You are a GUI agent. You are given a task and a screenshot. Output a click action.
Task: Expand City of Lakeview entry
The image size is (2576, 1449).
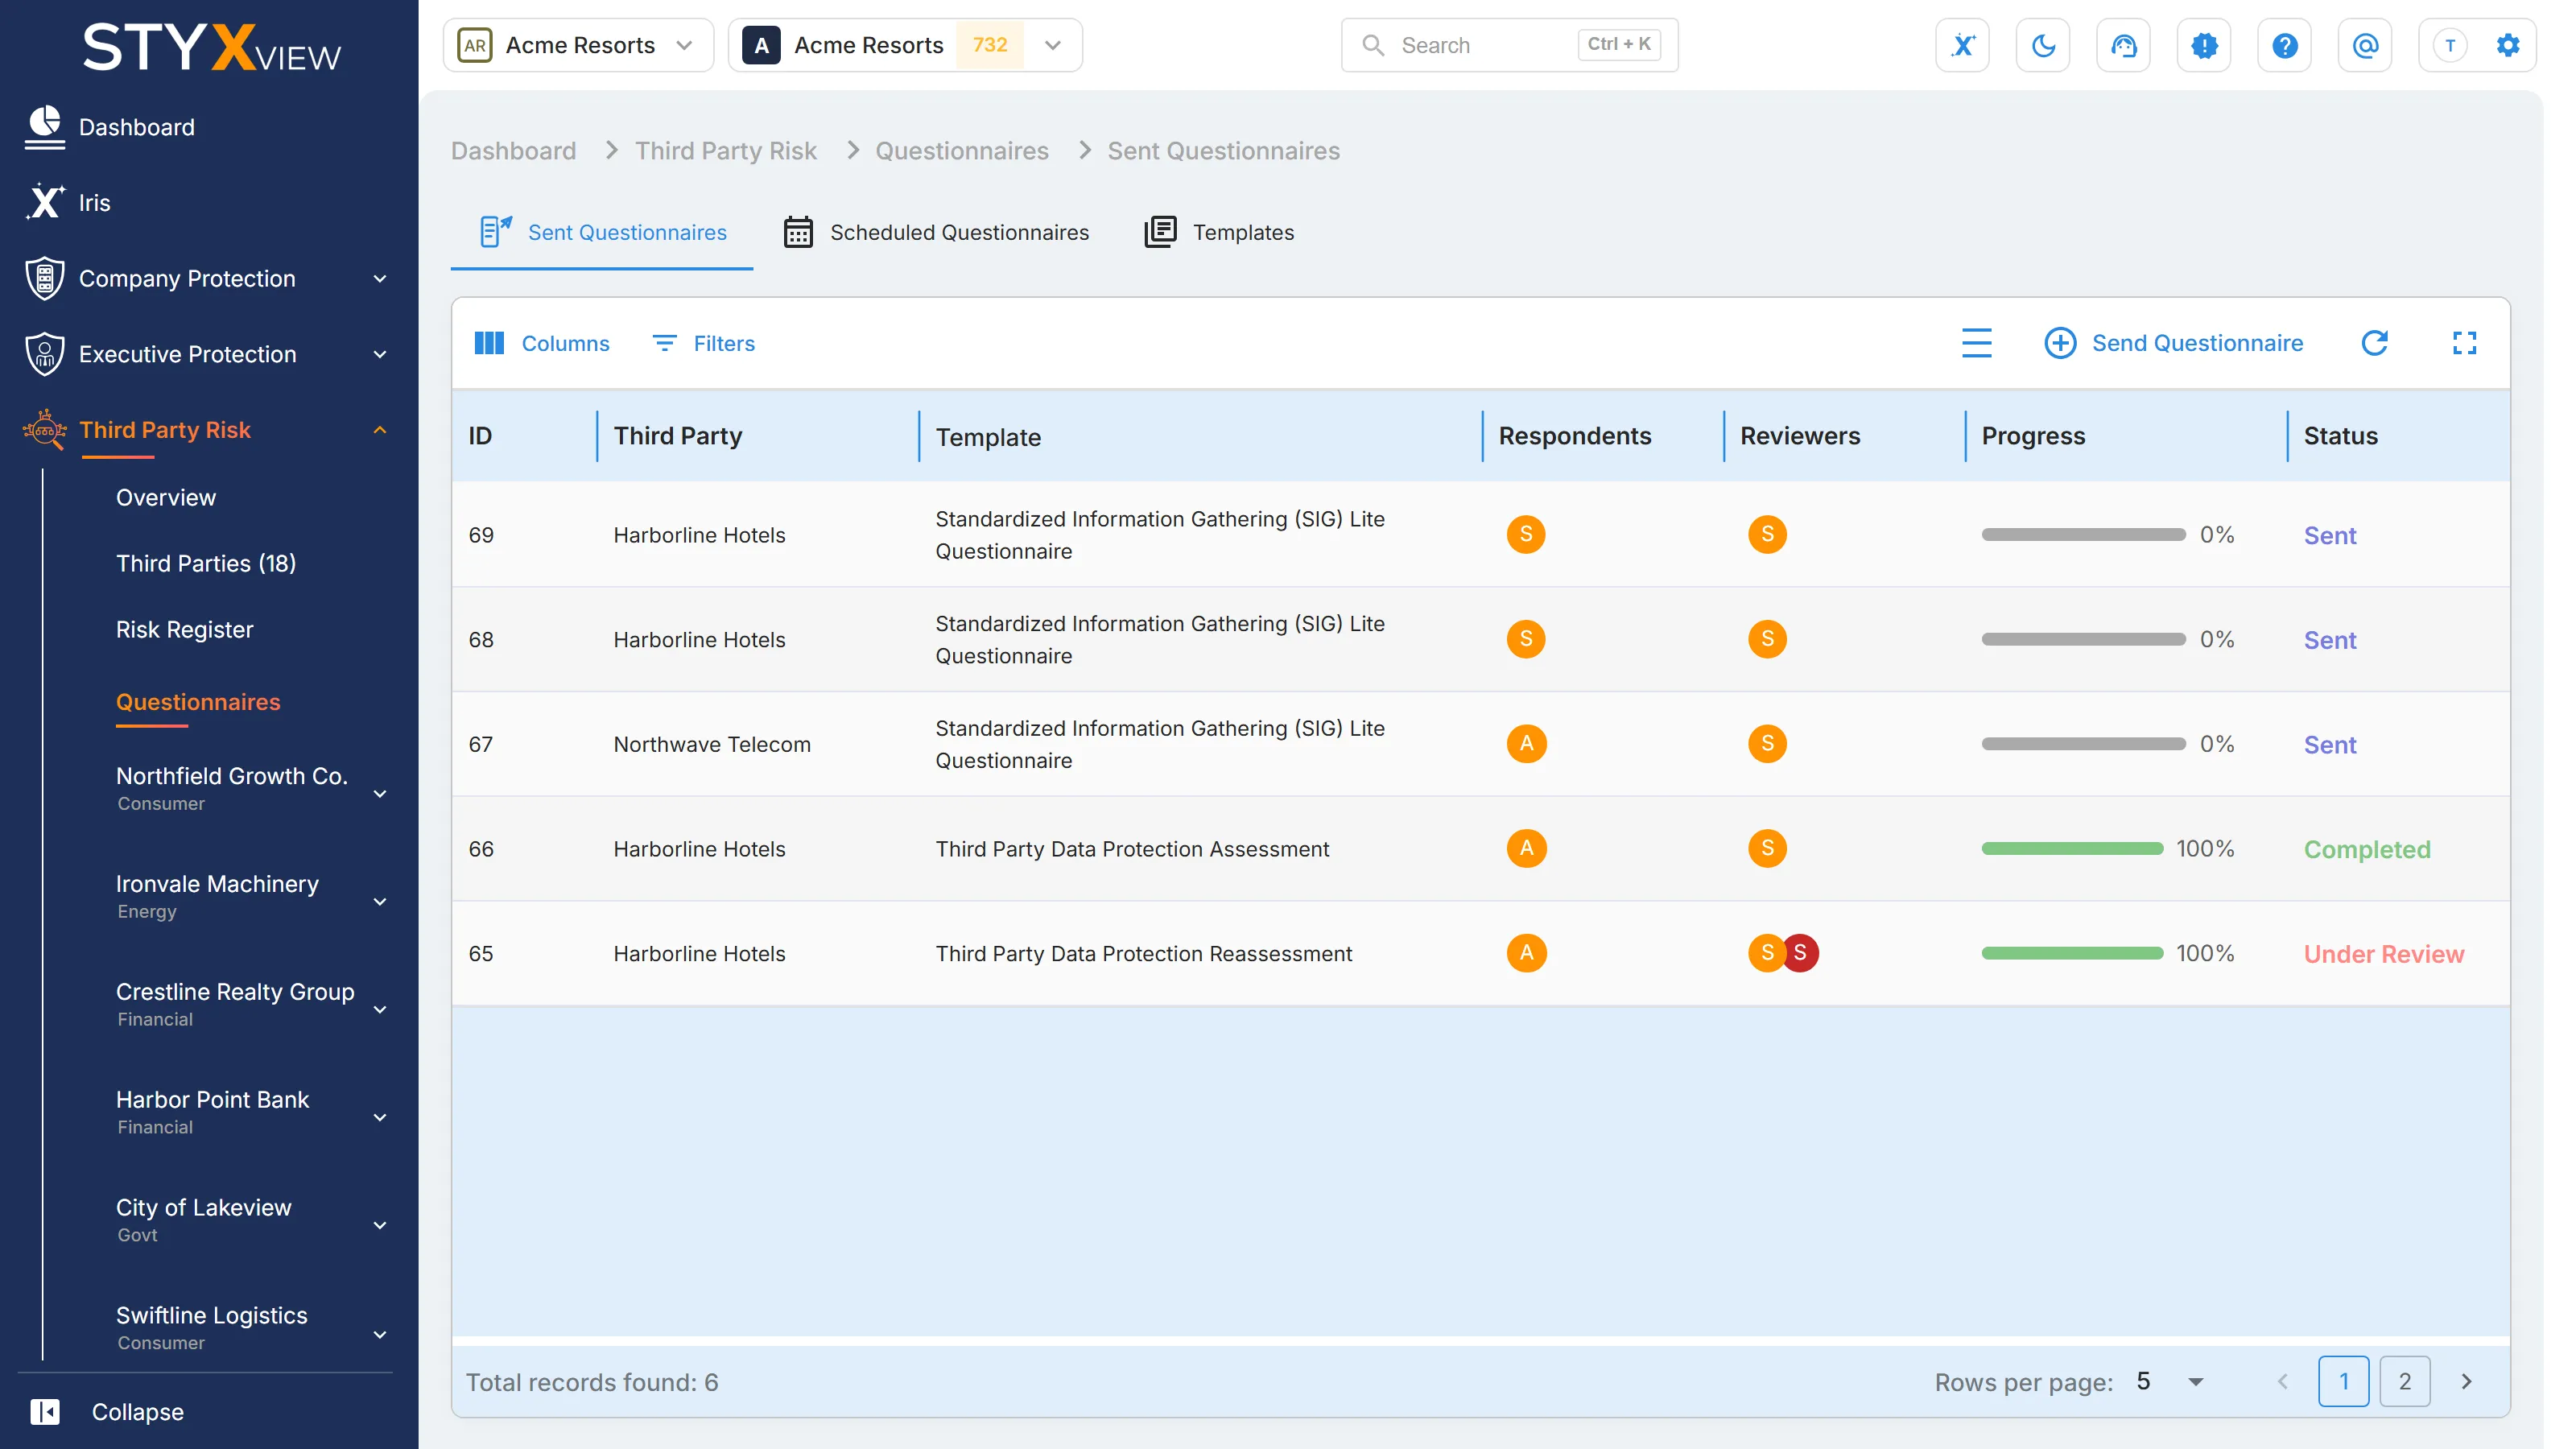(380, 1226)
